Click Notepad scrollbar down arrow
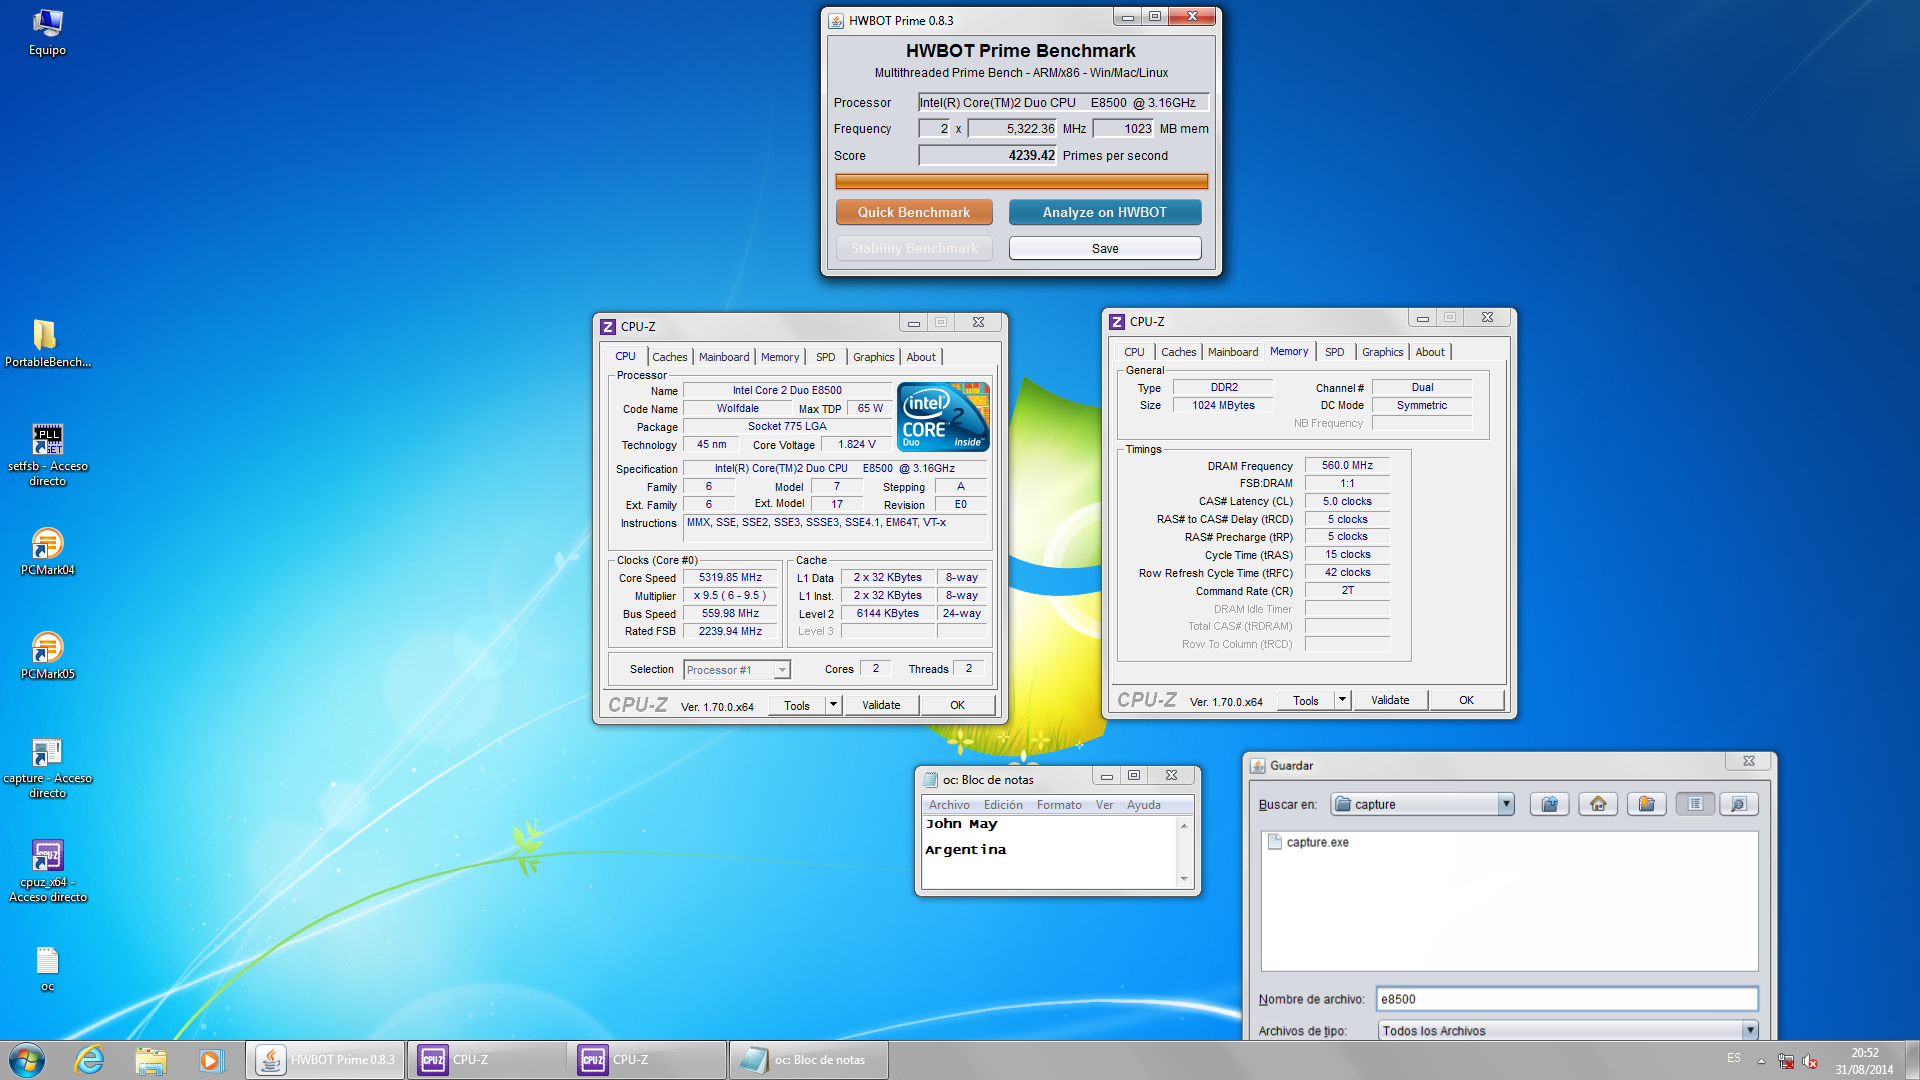 tap(1184, 879)
